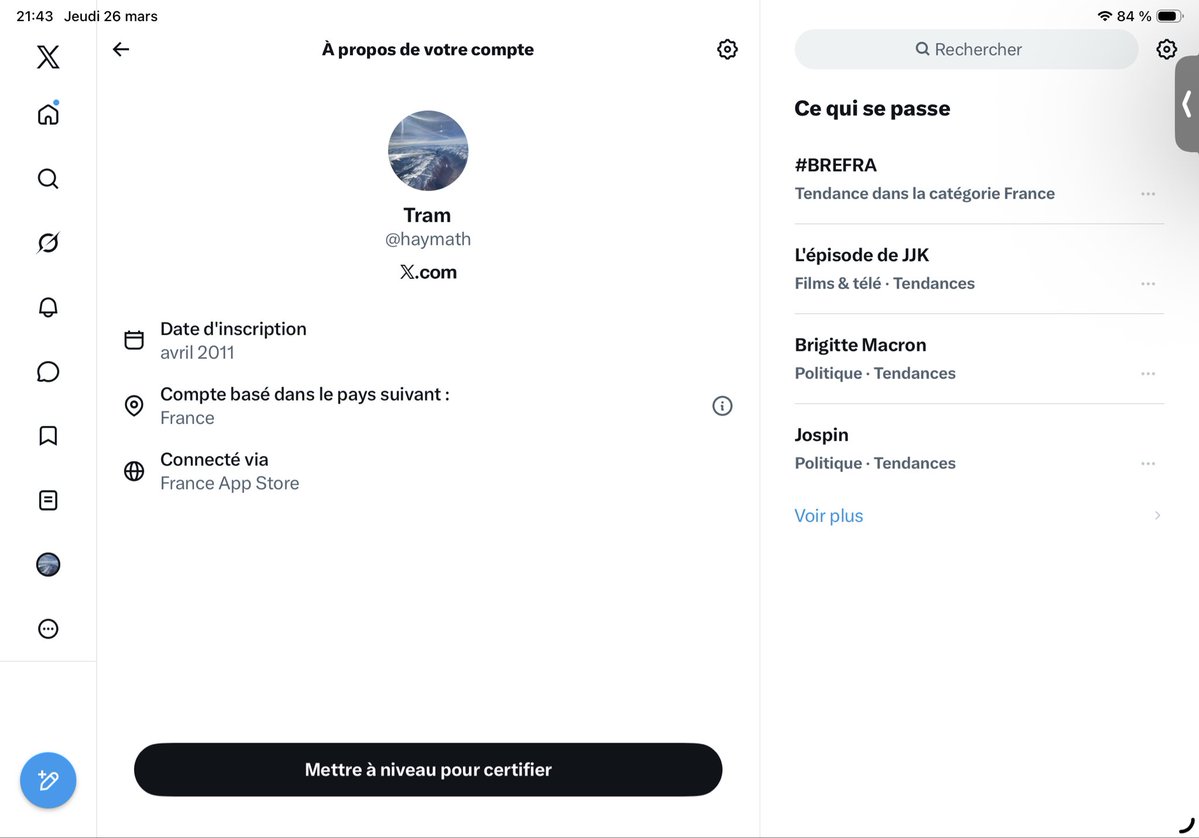Click the Wi-Fi icon in status bar

point(1104,16)
